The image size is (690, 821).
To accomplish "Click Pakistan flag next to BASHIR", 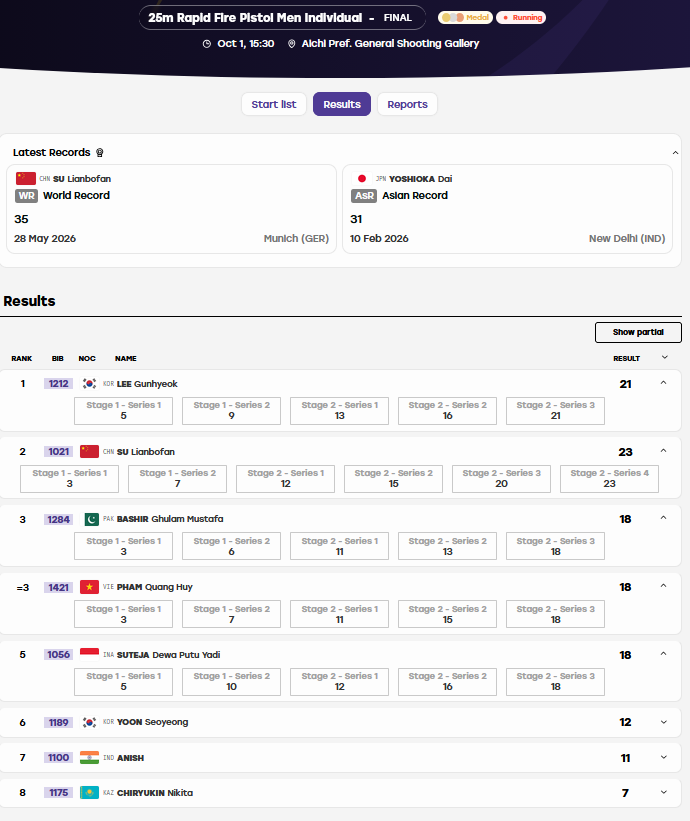I will (92, 519).
